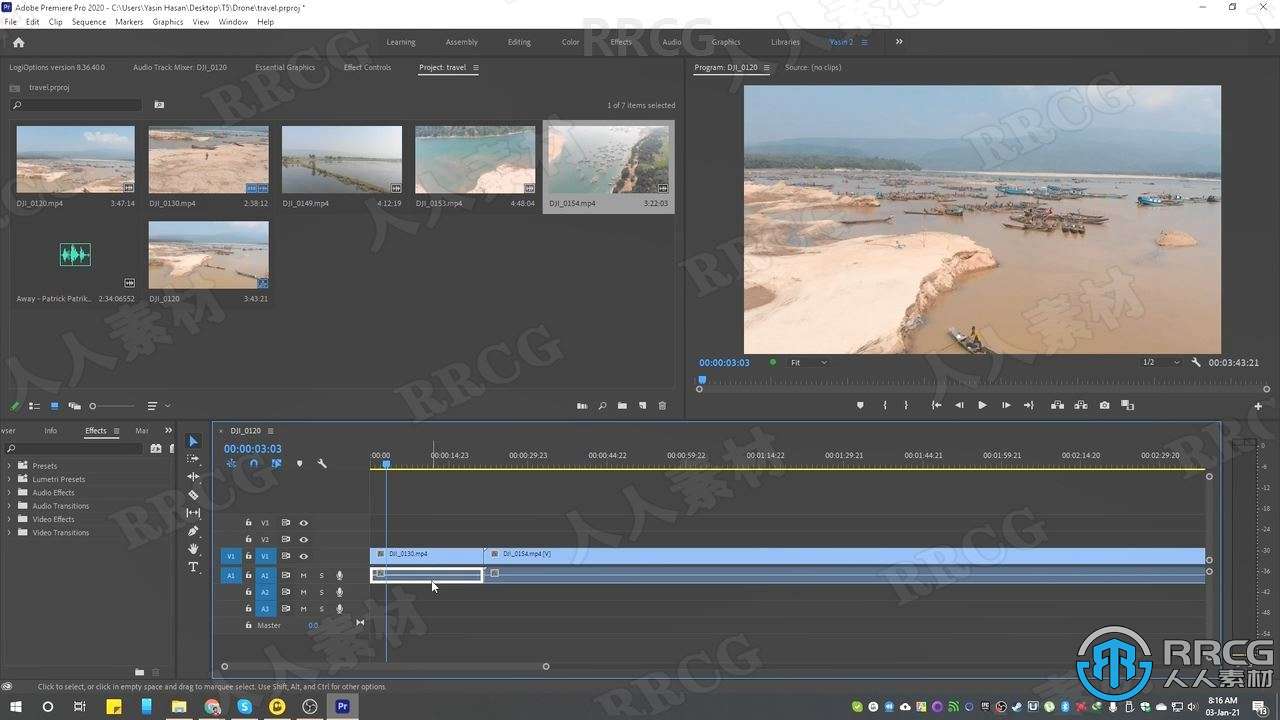Click the Find magnifier in Project panel
The height and width of the screenshot is (720, 1280).
[602, 406]
